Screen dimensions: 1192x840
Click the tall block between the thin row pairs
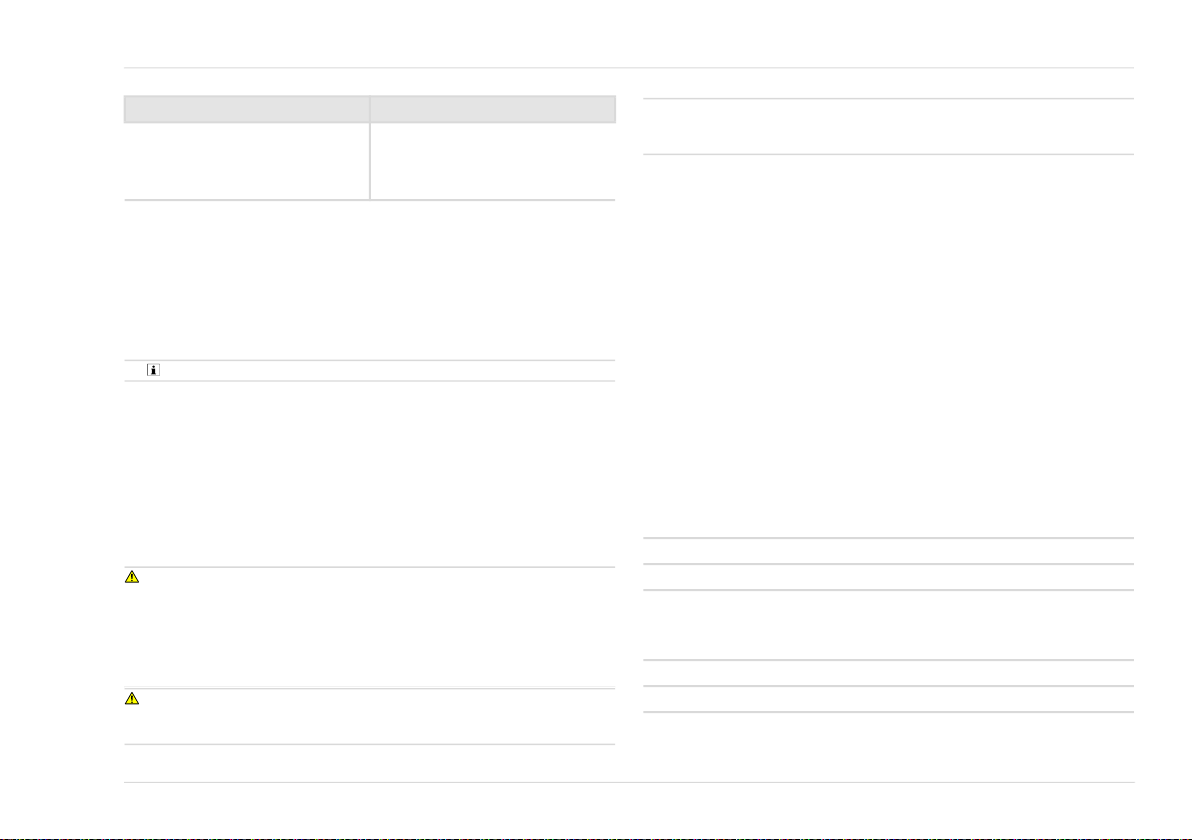click(x=889, y=625)
